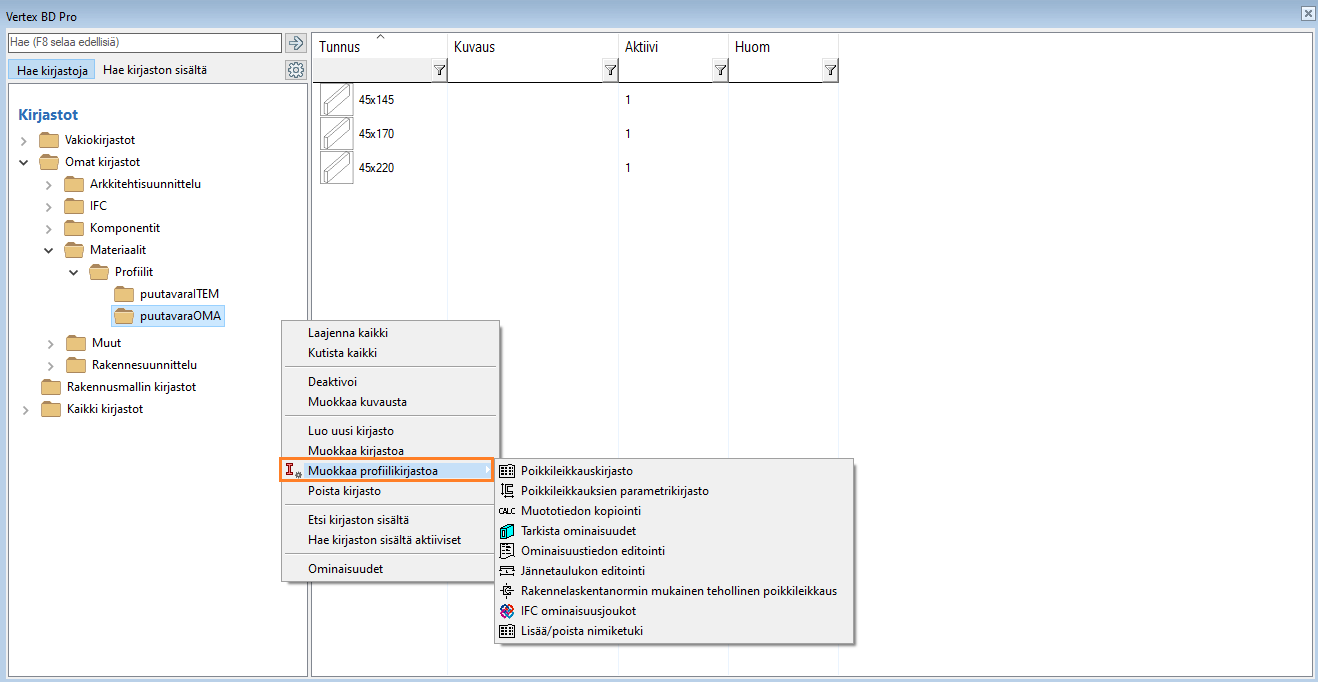Select Poista kirjasto in context menu
Viewport: 1318px width, 682px height.
344,491
